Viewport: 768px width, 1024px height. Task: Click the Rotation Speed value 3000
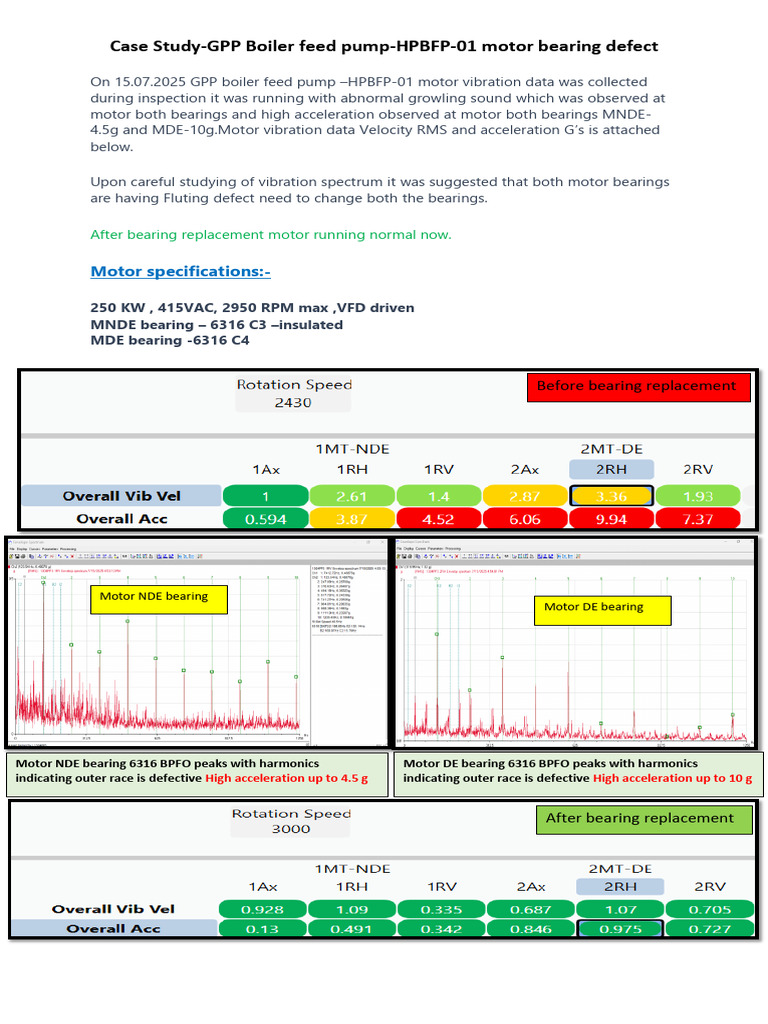(291, 829)
